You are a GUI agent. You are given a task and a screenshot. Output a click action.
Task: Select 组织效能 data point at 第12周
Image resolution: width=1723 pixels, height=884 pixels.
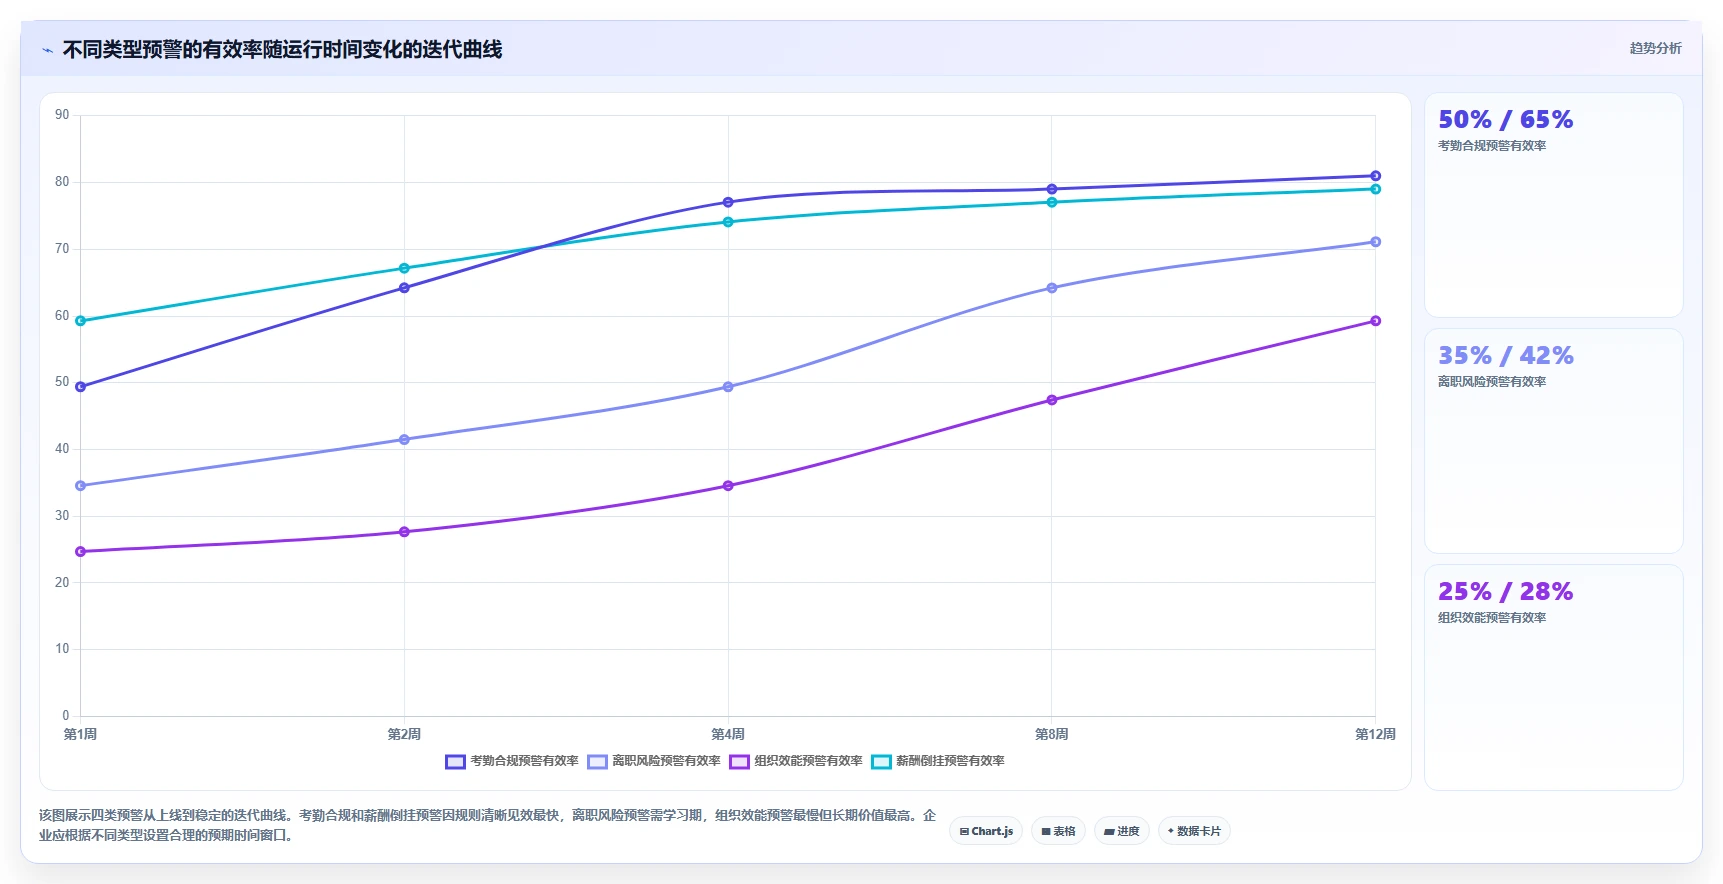tap(1375, 321)
